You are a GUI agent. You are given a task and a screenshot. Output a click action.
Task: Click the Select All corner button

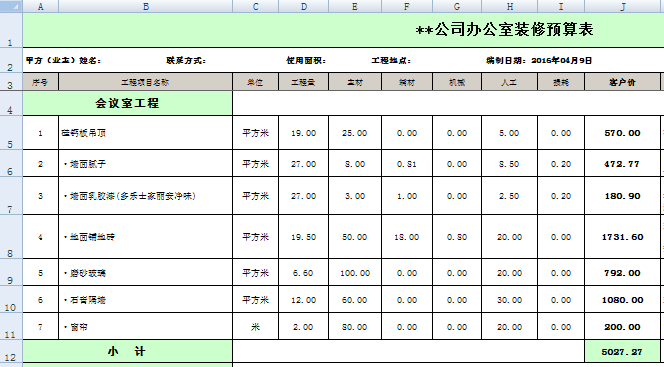click(x=11, y=6)
